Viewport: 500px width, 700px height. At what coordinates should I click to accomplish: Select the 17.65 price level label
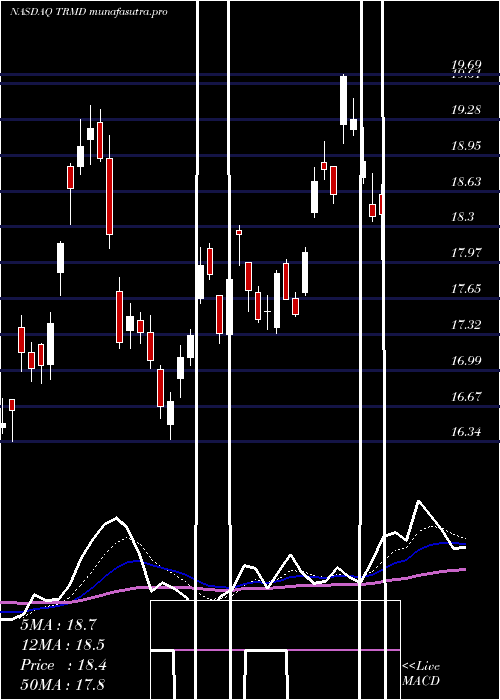click(x=466, y=289)
